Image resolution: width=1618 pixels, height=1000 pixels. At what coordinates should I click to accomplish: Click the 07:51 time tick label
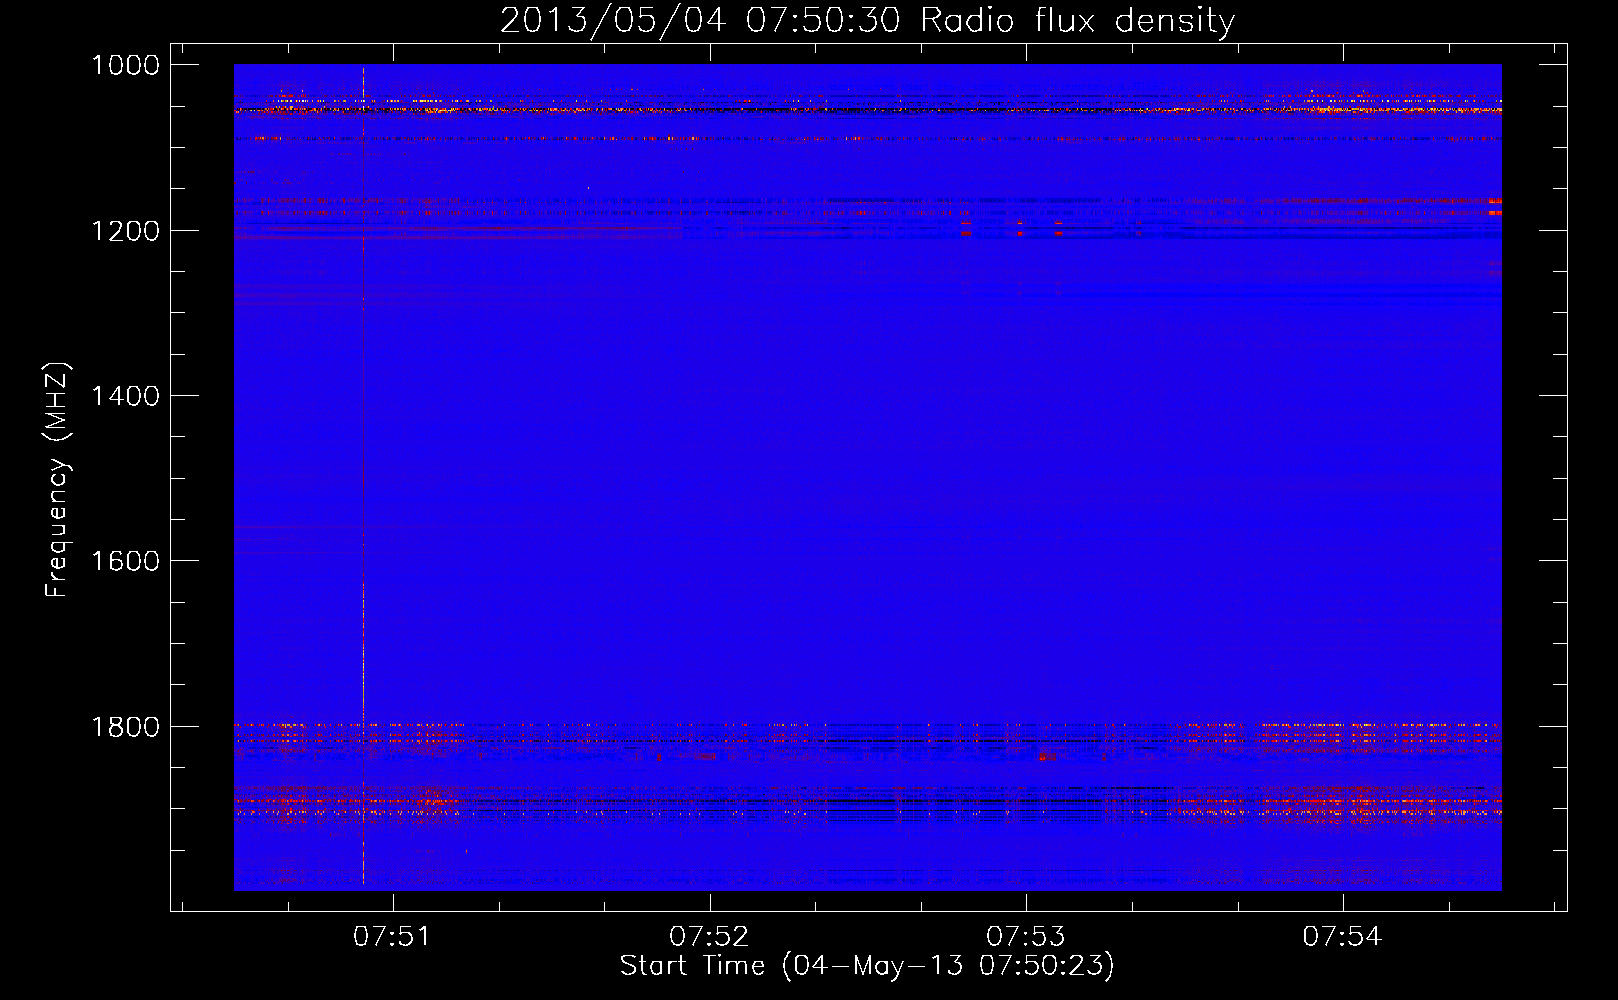click(392, 936)
